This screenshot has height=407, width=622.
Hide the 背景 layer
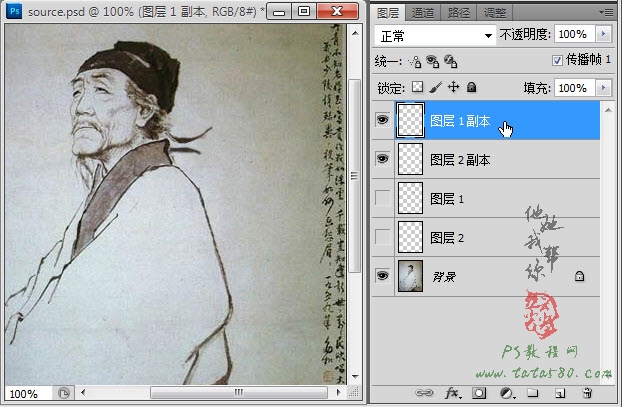pyautogui.click(x=382, y=275)
